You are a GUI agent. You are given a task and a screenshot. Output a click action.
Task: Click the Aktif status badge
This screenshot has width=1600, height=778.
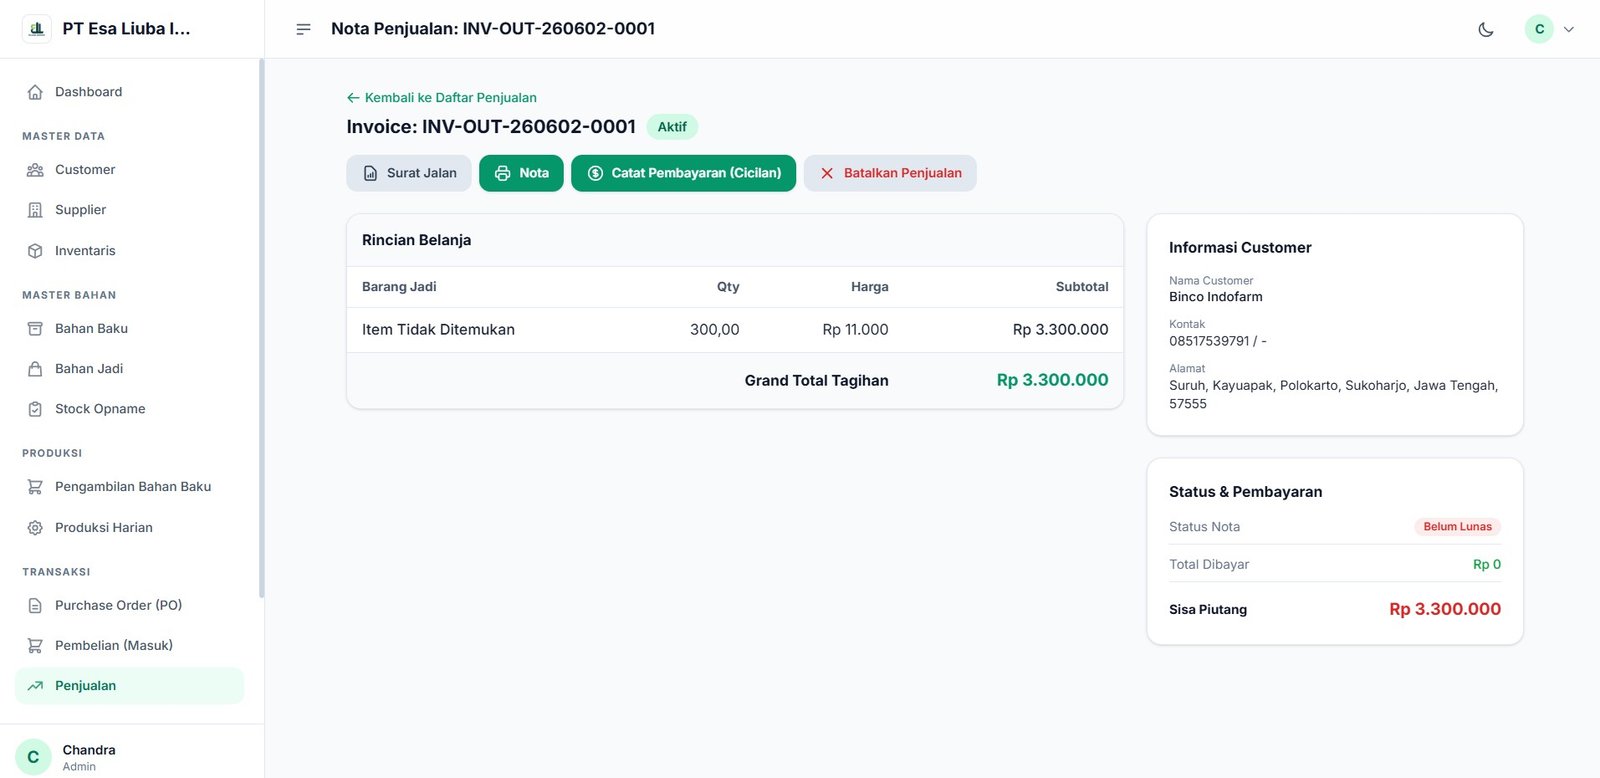(672, 127)
